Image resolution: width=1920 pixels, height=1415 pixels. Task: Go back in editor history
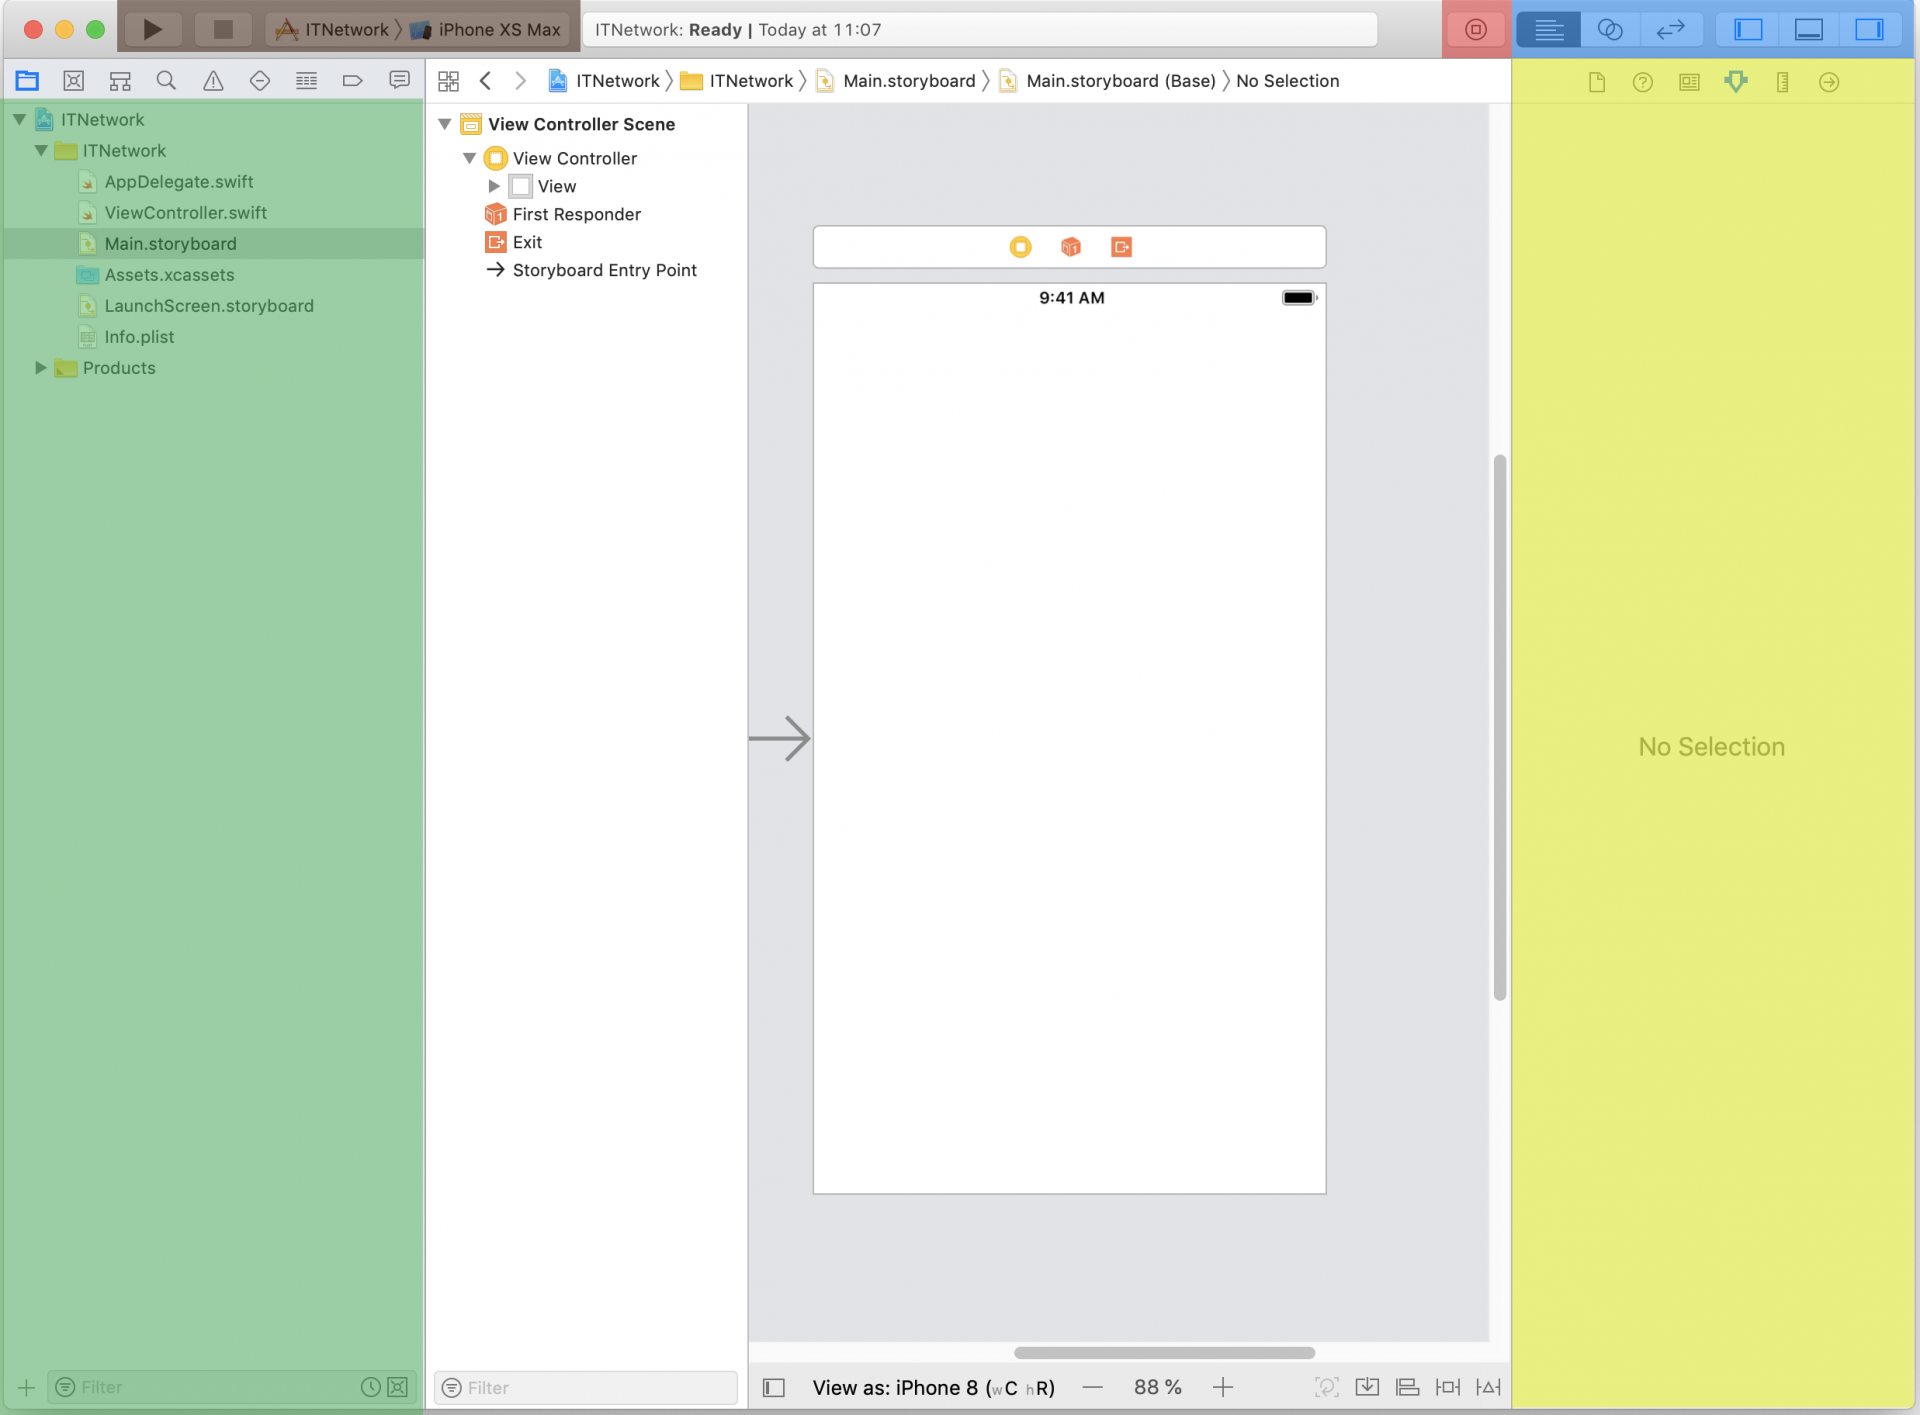485,81
